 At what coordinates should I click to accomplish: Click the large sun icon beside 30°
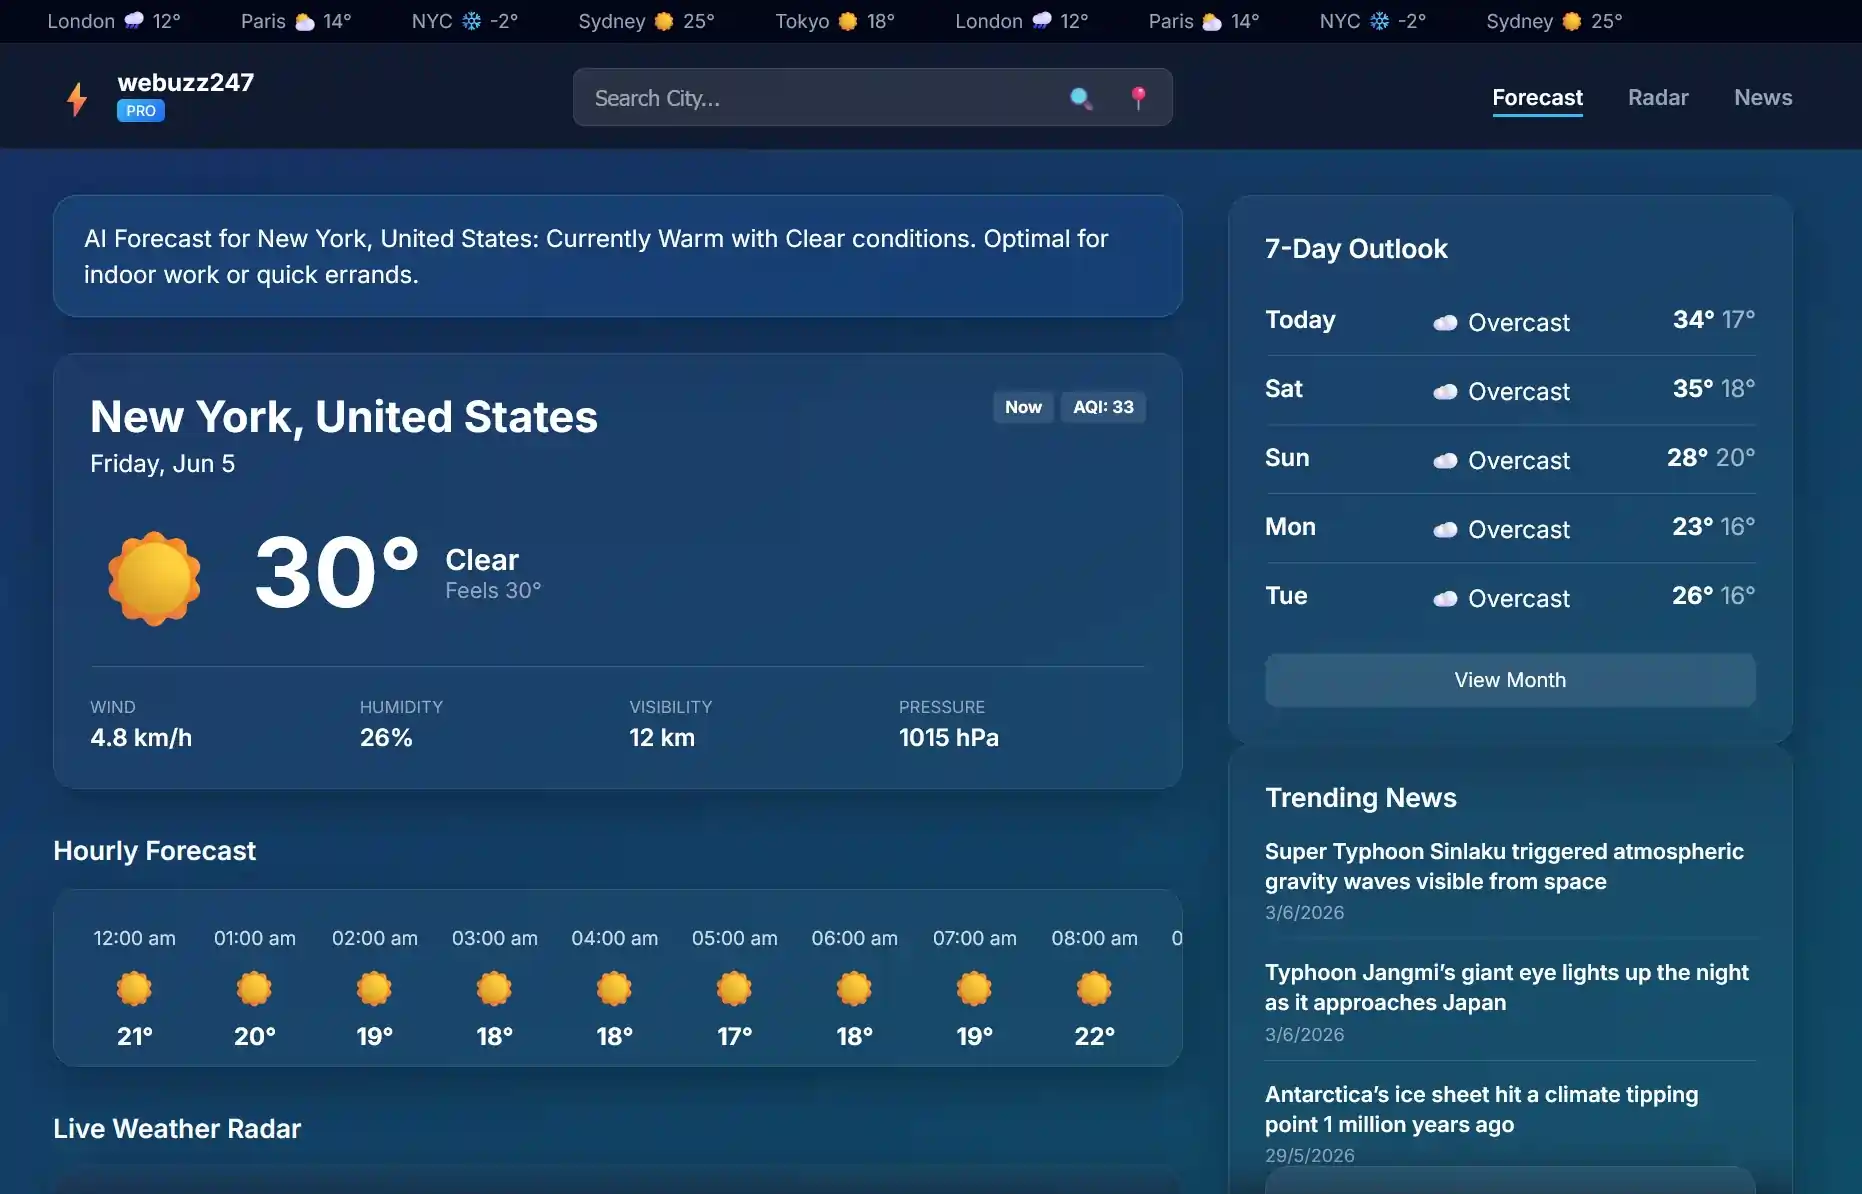coord(154,578)
